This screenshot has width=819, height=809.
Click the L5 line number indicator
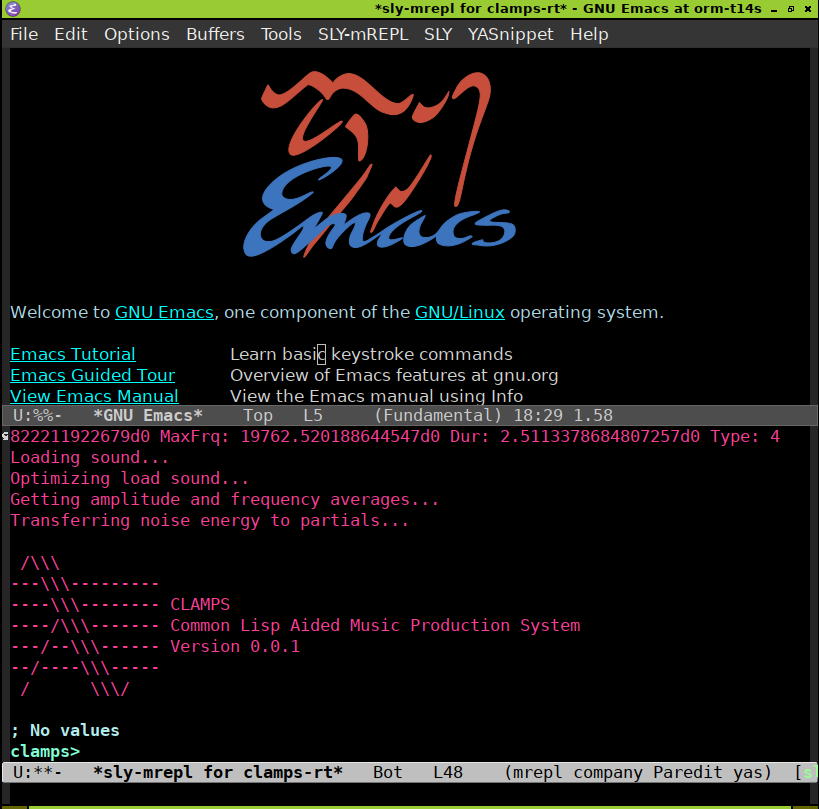313,416
